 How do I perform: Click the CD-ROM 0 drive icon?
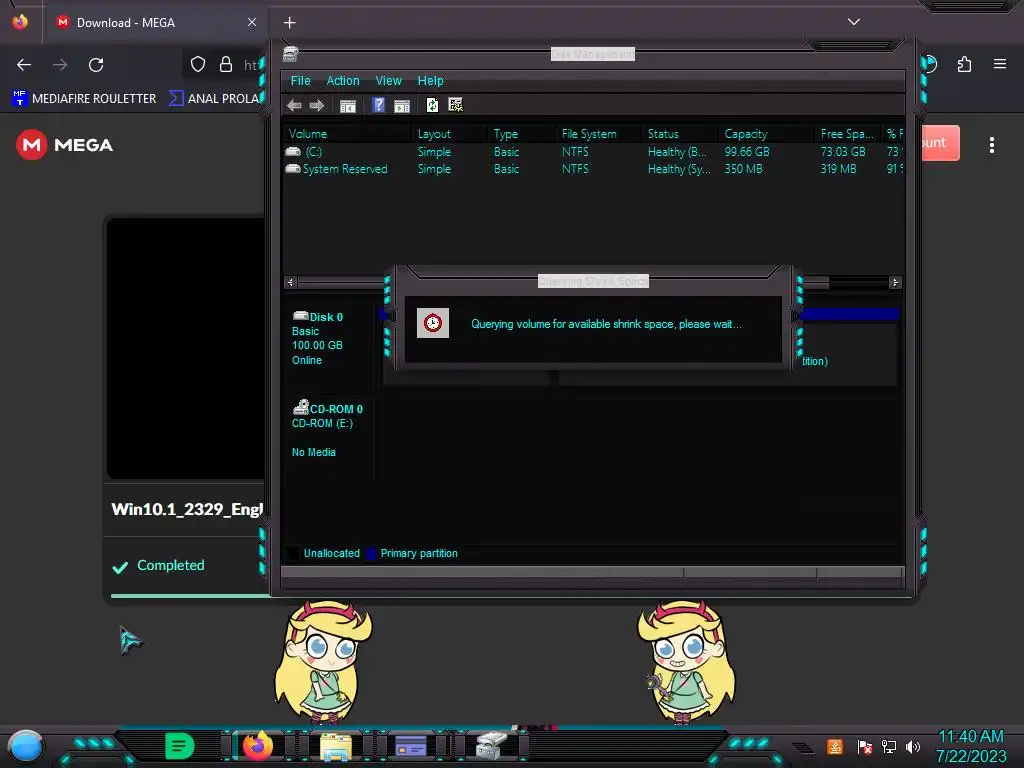pos(300,408)
